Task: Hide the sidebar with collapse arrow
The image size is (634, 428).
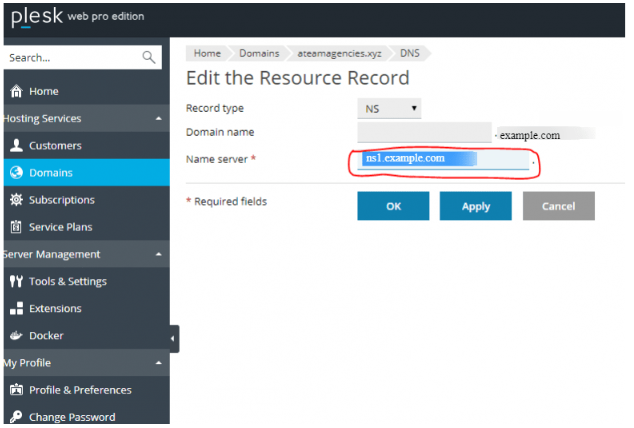Action: point(174,339)
